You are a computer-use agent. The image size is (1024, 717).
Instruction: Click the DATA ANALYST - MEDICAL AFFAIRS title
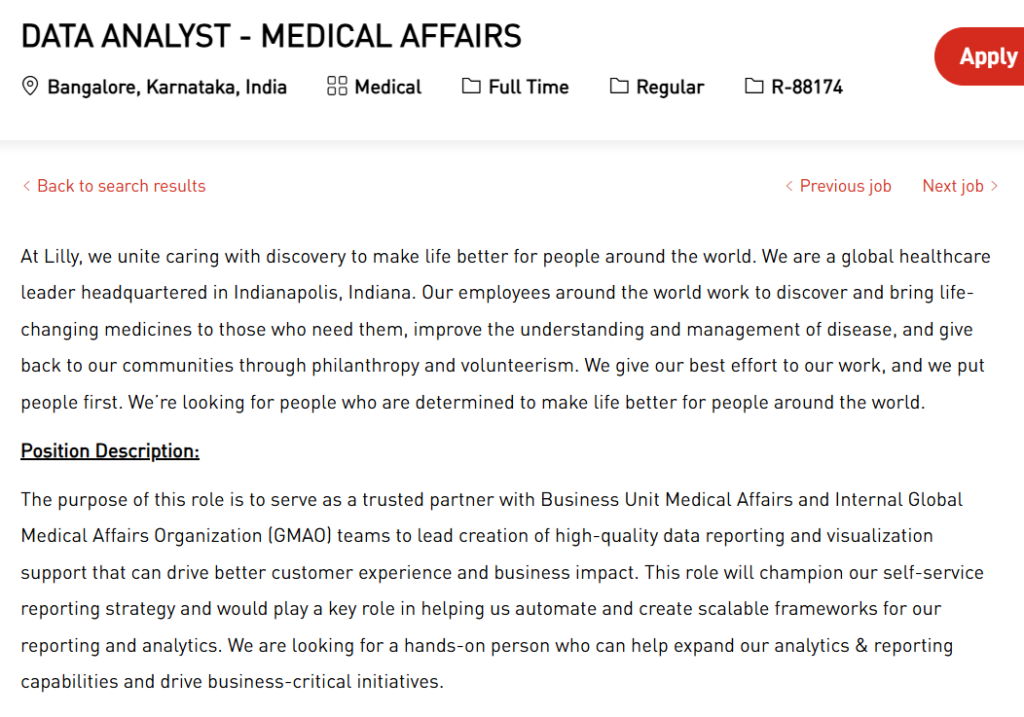click(x=272, y=35)
